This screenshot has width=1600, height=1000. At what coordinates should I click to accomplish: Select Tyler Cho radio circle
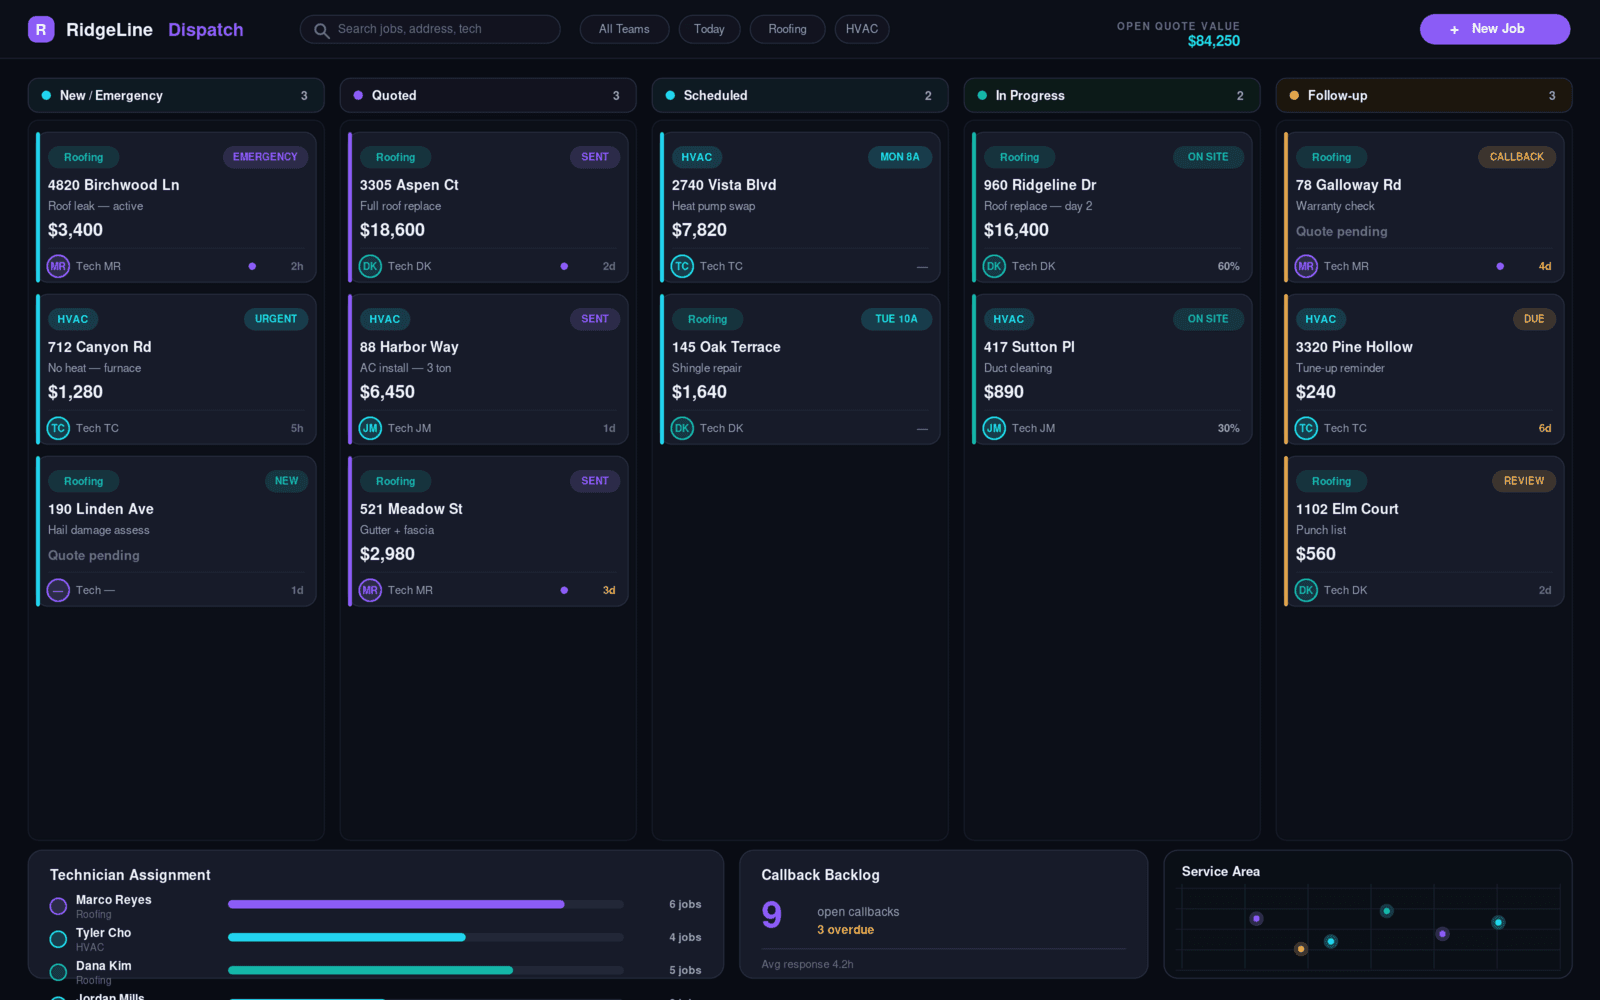click(58, 939)
